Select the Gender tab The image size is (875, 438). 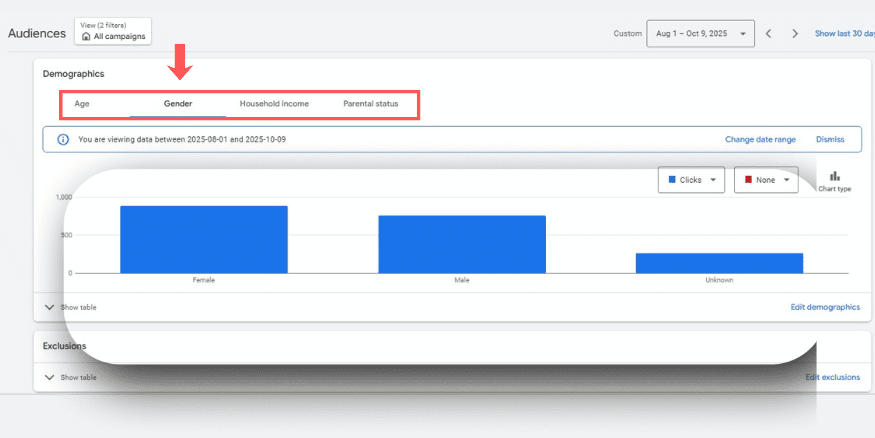178,104
